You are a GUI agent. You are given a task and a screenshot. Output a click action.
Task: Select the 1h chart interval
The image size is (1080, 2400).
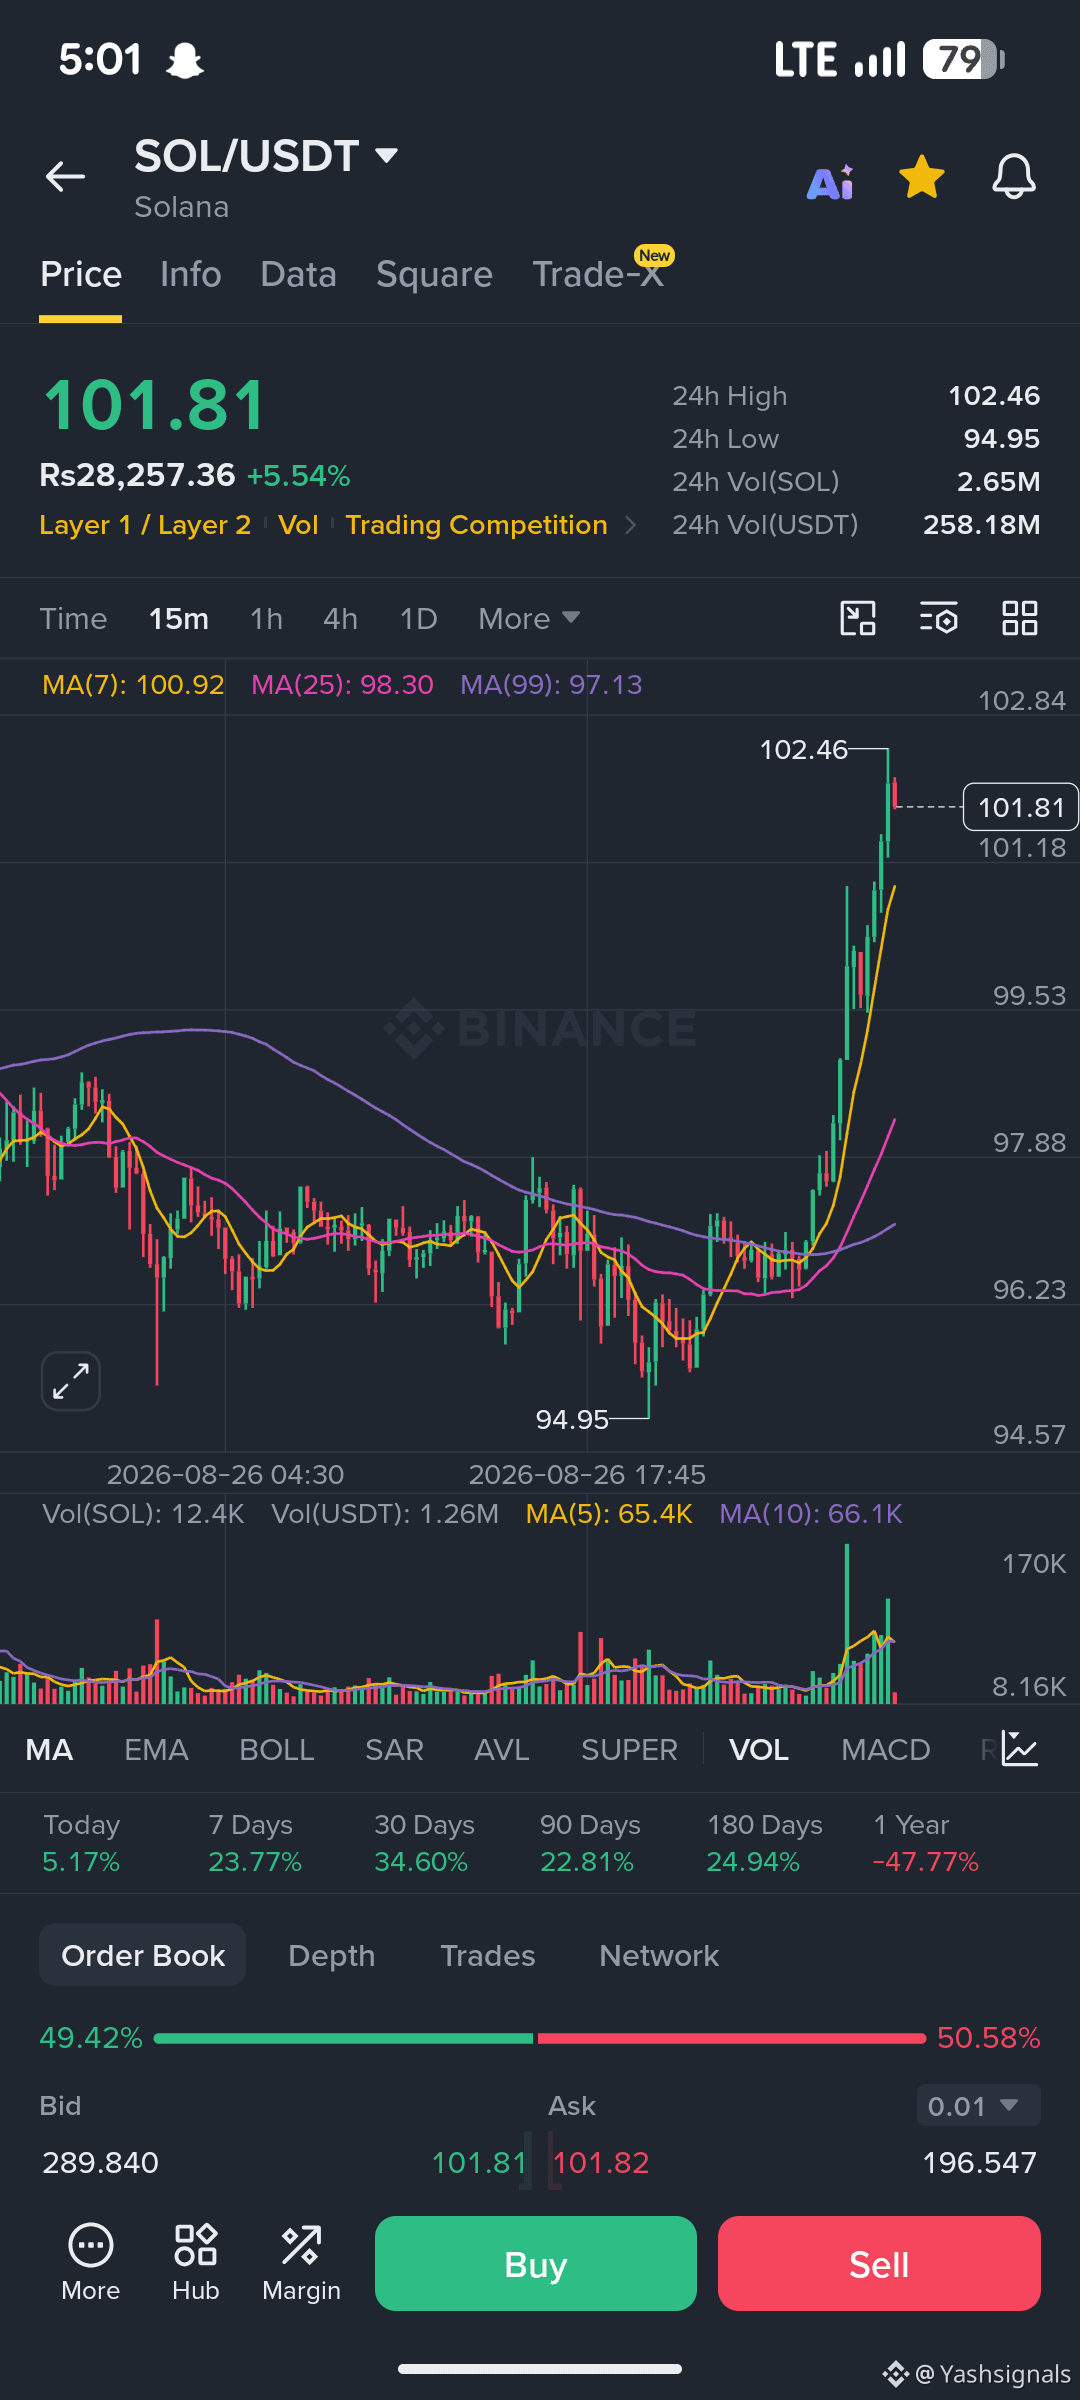(x=266, y=619)
